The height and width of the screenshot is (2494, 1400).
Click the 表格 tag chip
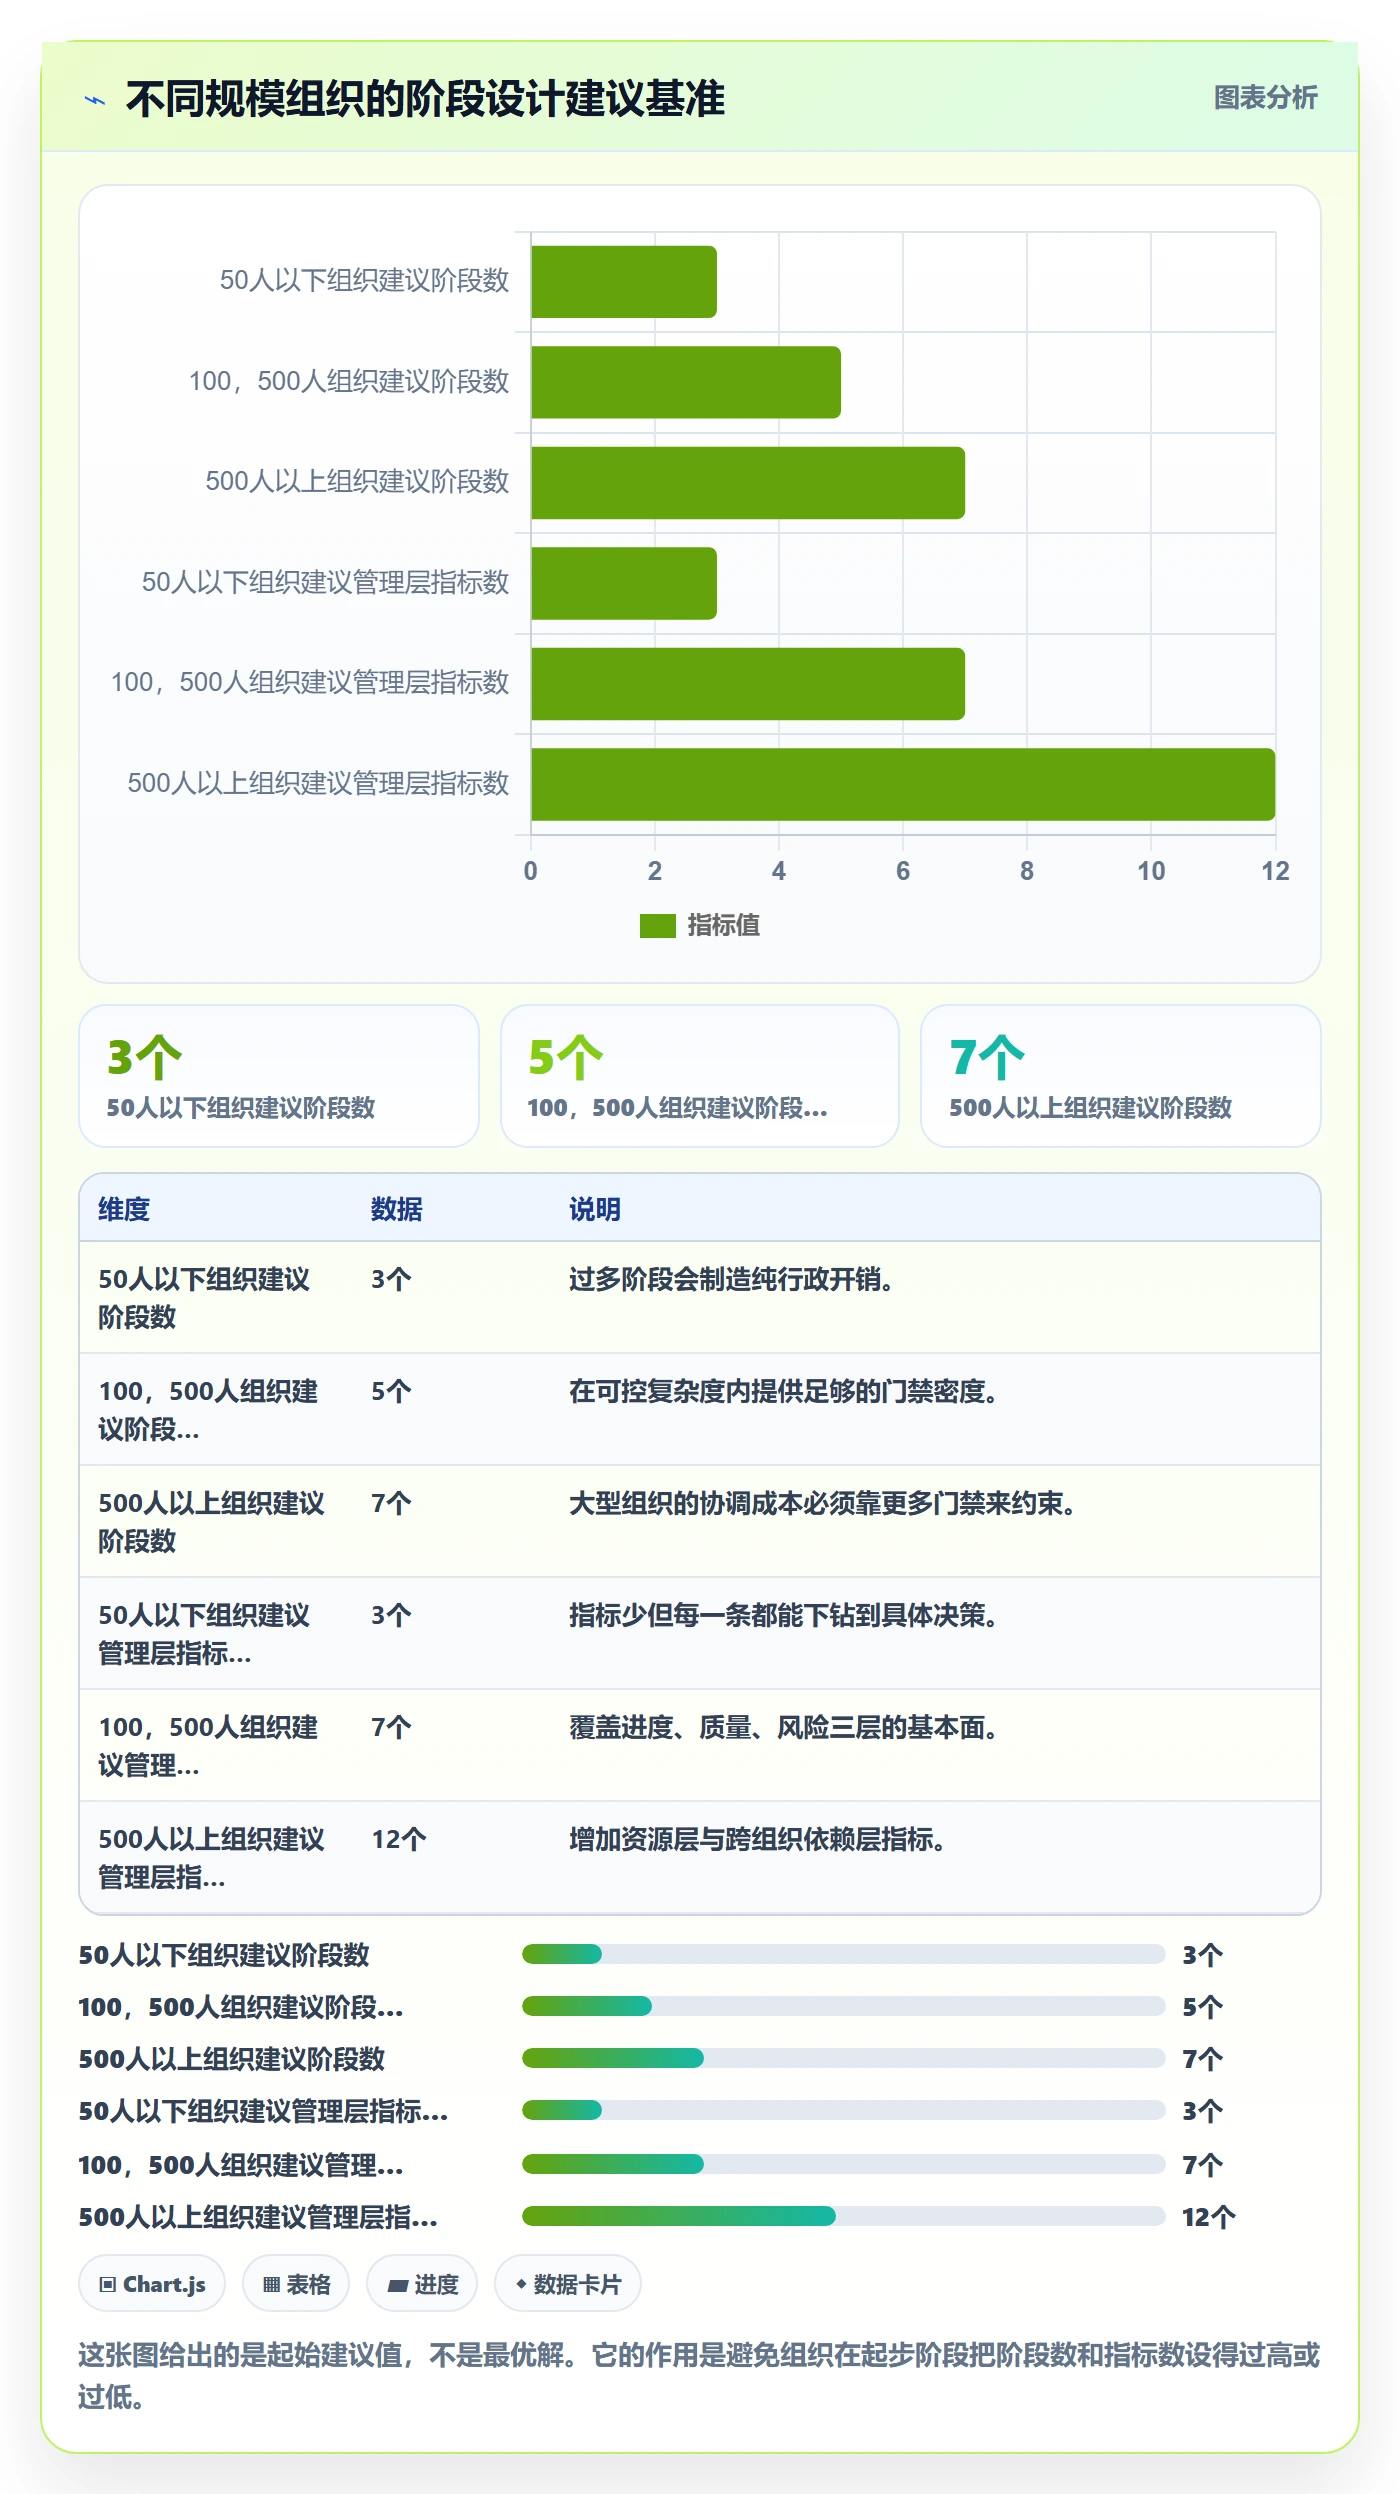(x=296, y=2284)
